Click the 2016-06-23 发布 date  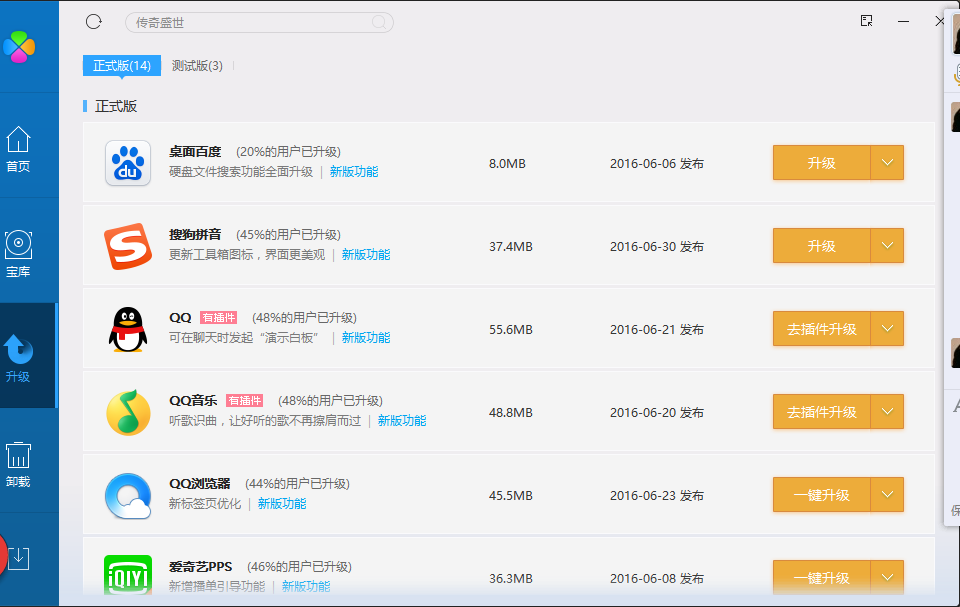(x=657, y=496)
